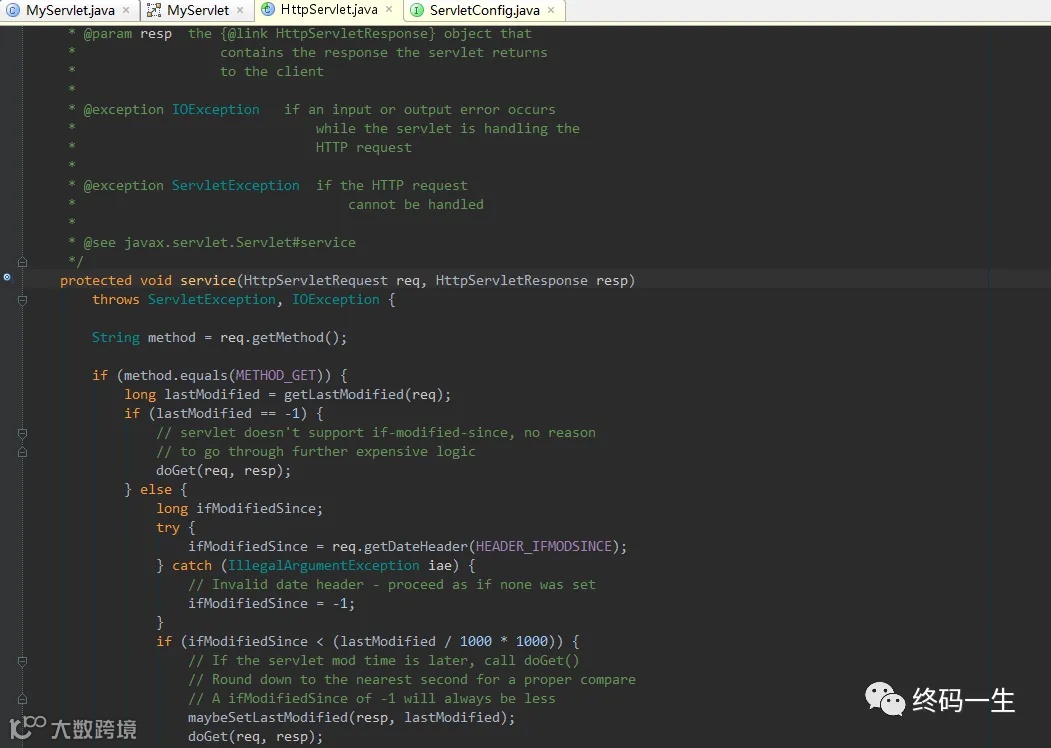Click fold end marker beside 'to go through further'
The height and width of the screenshot is (748, 1051).
coord(22,452)
